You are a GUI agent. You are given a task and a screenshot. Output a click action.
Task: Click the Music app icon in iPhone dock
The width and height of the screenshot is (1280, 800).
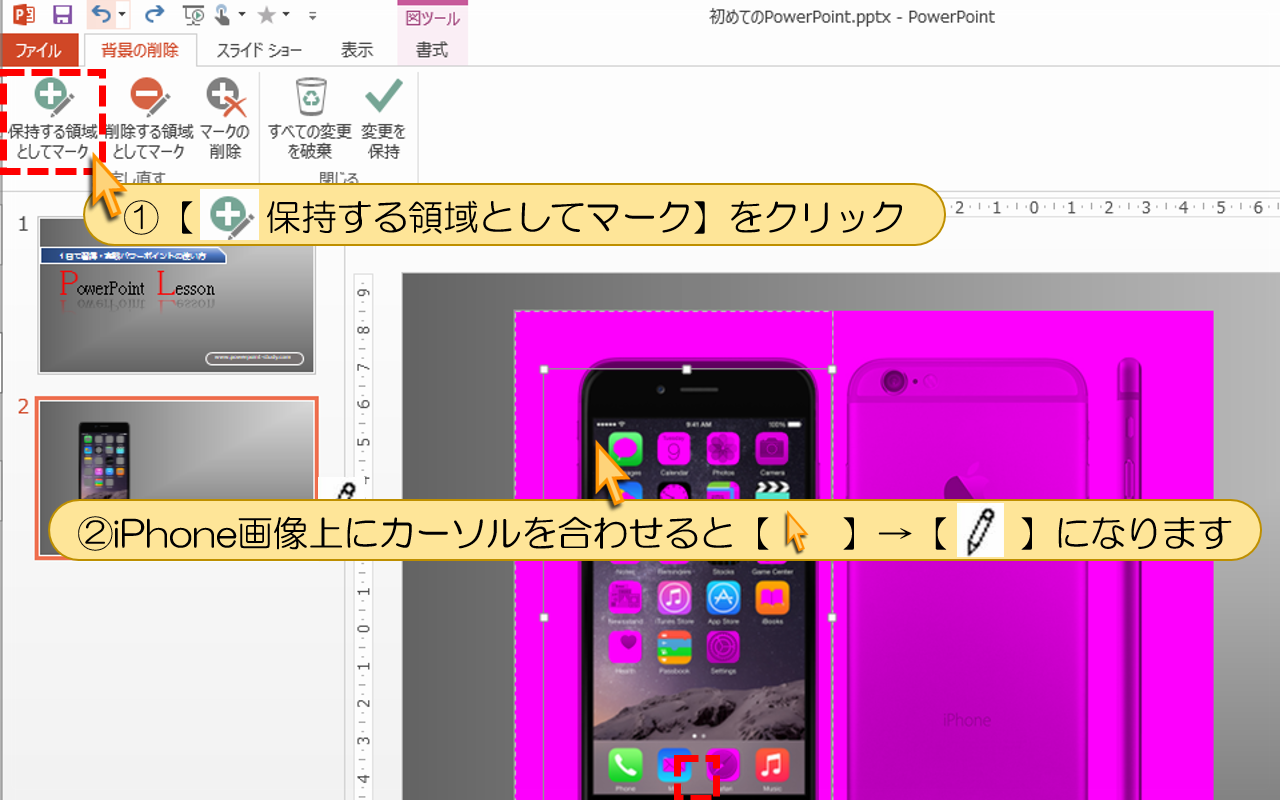(x=771, y=766)
